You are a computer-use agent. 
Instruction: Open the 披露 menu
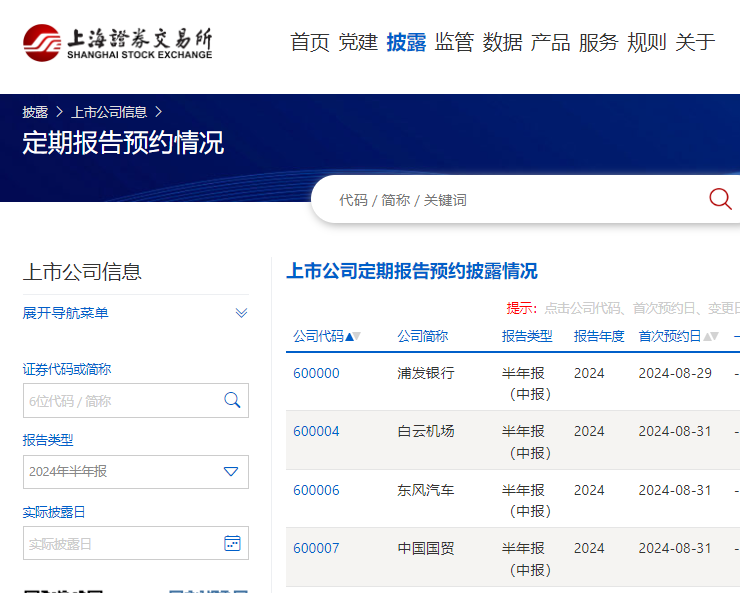[x=406, y=42]
